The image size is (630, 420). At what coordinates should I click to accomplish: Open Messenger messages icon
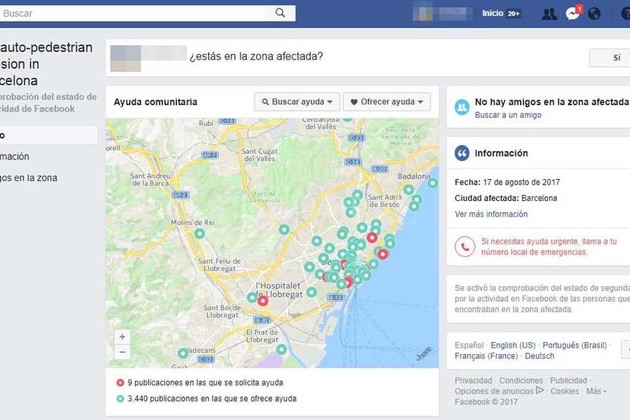(x=572, y=14)
